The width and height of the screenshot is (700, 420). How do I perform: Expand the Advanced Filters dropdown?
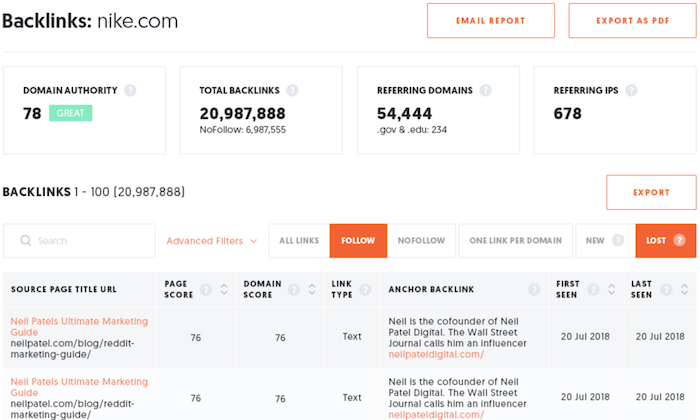coord(212,241)
